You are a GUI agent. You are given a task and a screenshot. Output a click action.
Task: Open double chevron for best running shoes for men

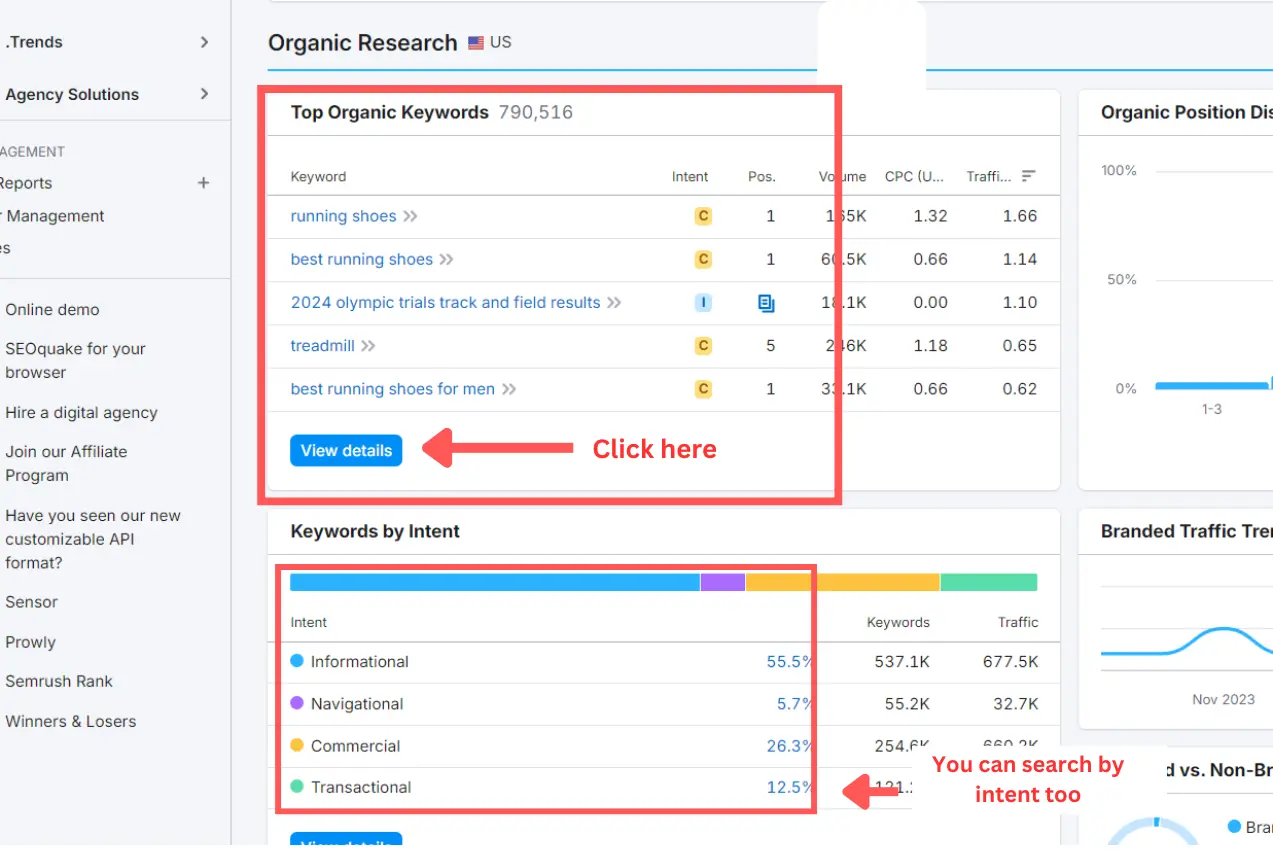(x=509, y=389)
